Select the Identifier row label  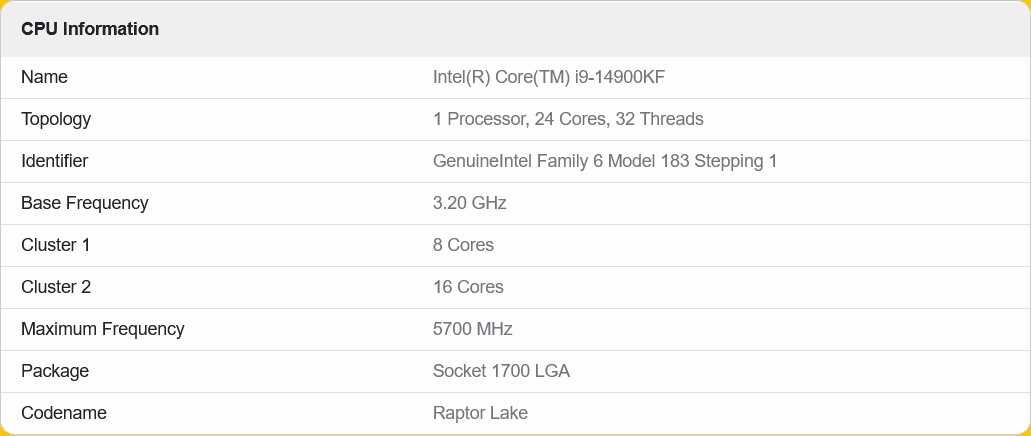55,161
